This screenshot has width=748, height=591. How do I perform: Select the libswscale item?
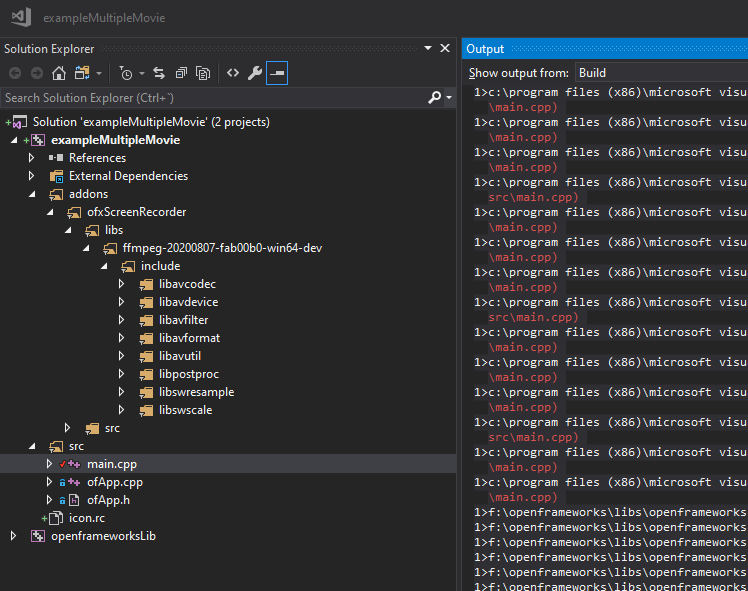point(186,410)
